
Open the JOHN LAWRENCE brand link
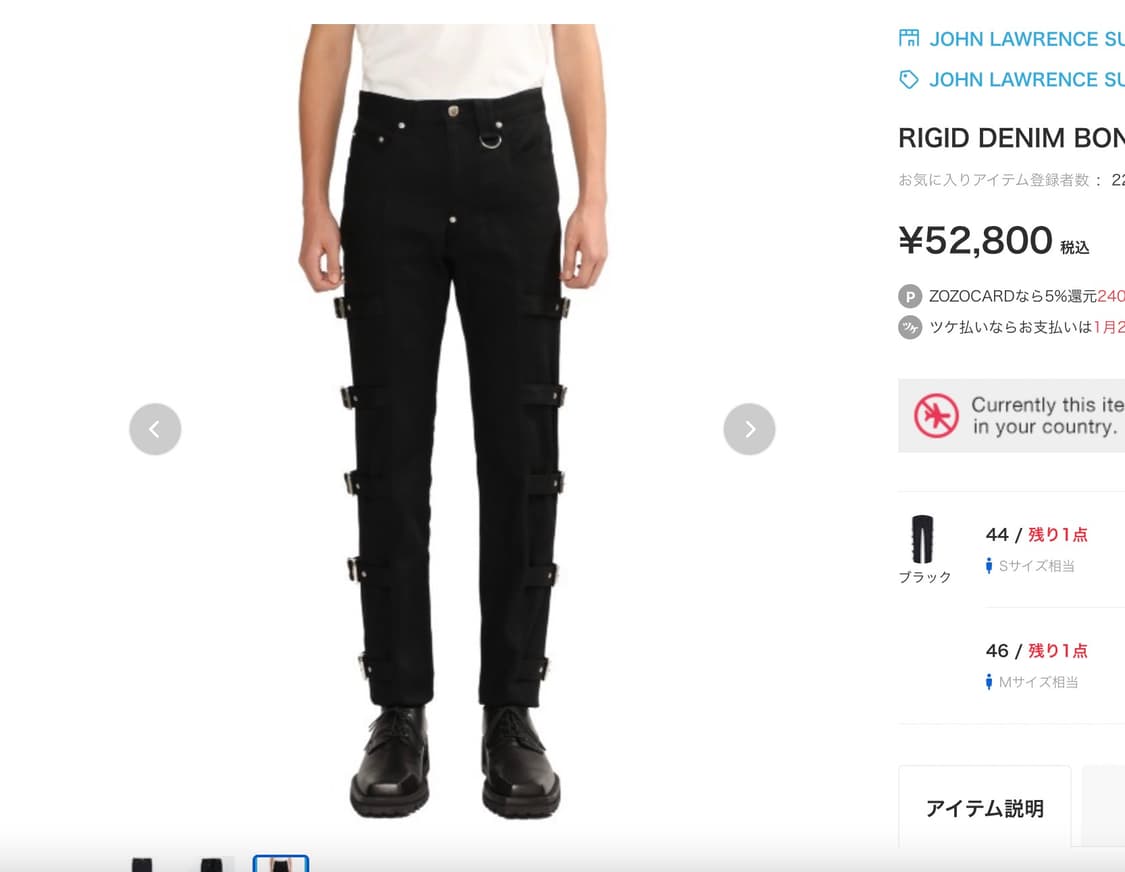point(1026,80)
